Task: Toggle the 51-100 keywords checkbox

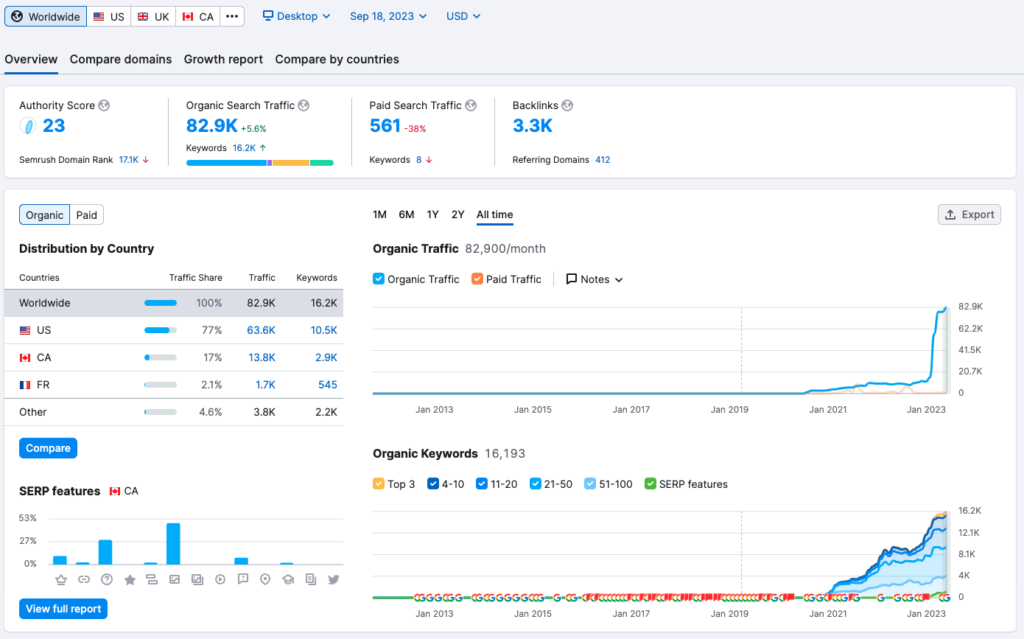Action: tap(590, 484)
